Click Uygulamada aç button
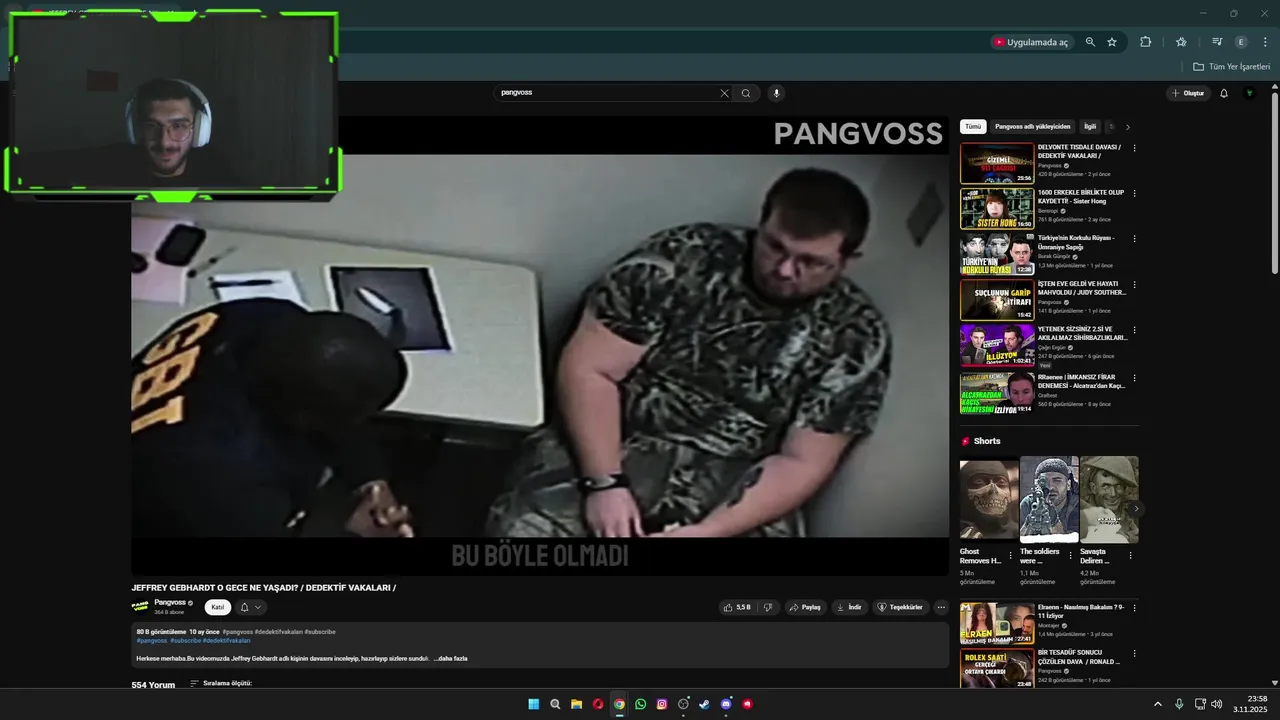This screenshot has width=1280, height=720. (x=1030, y=42)
